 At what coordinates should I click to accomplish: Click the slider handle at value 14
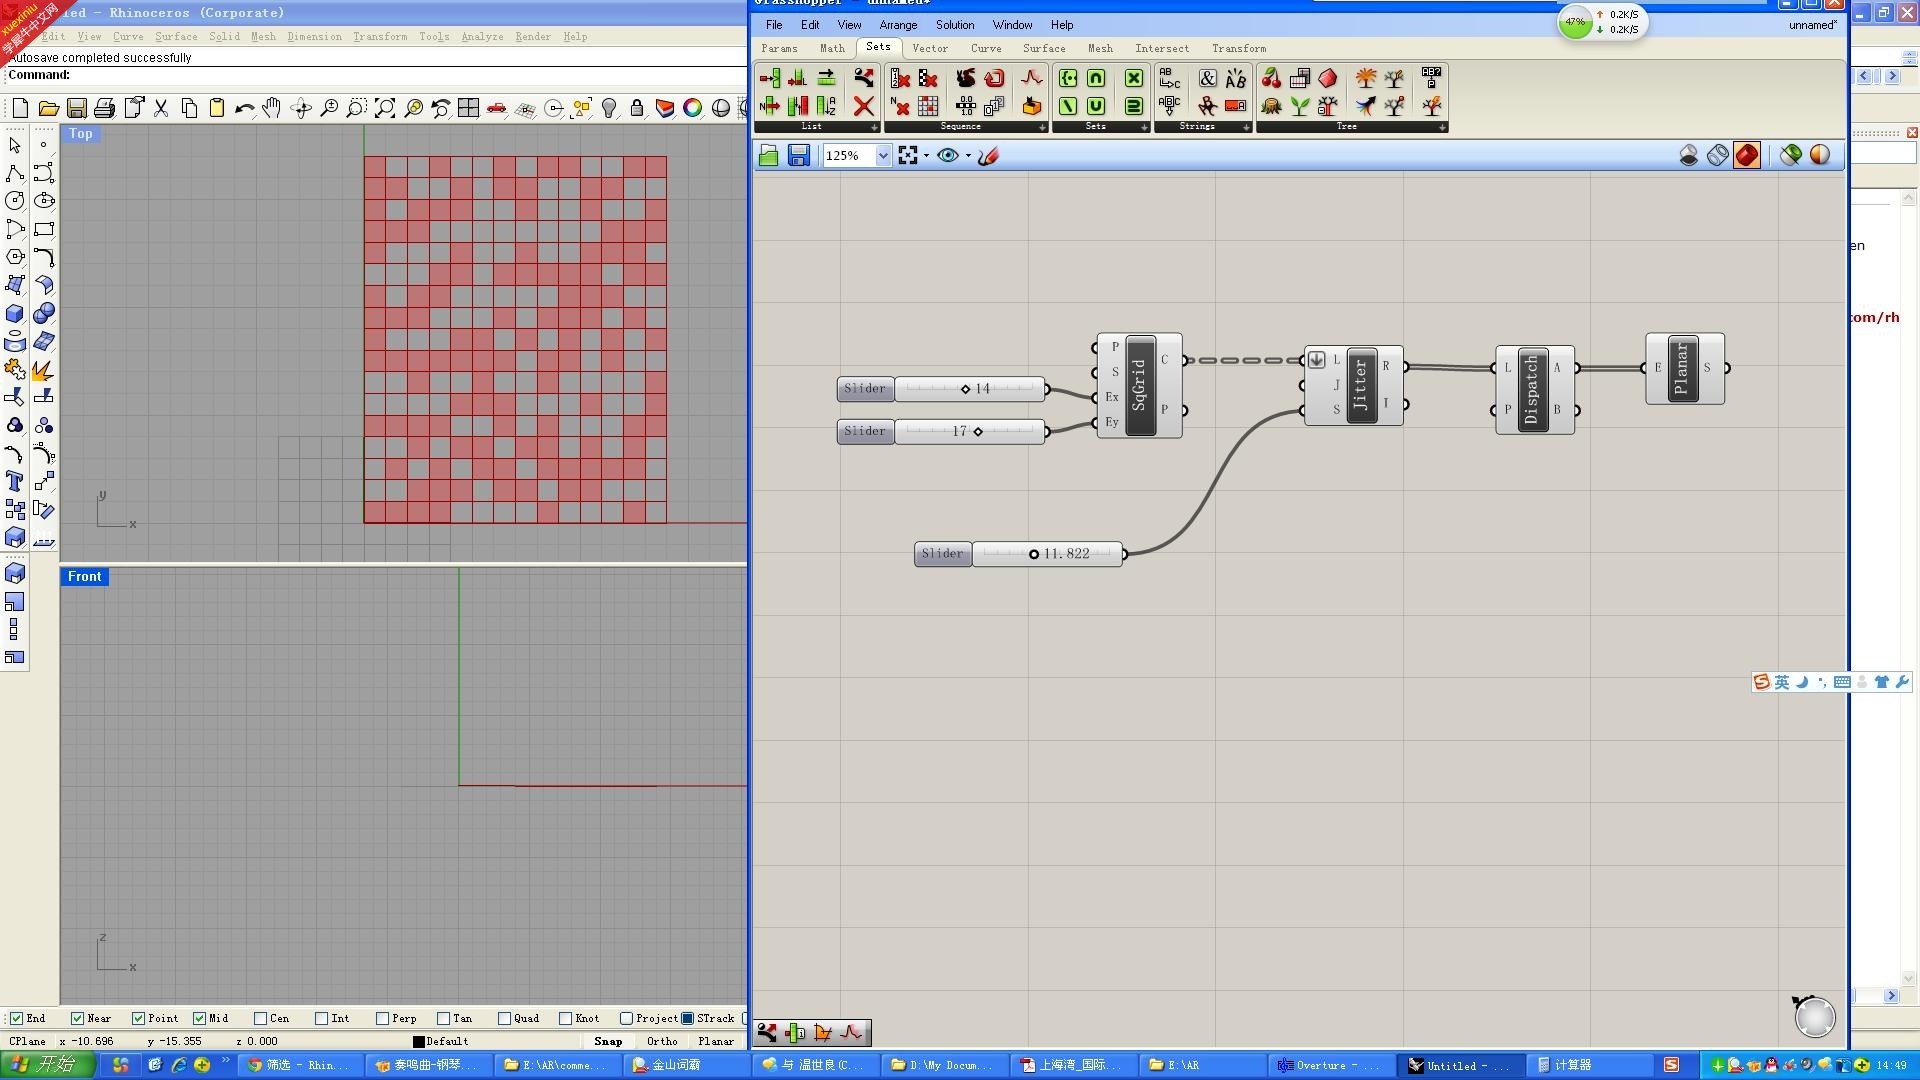pos(965,389)
